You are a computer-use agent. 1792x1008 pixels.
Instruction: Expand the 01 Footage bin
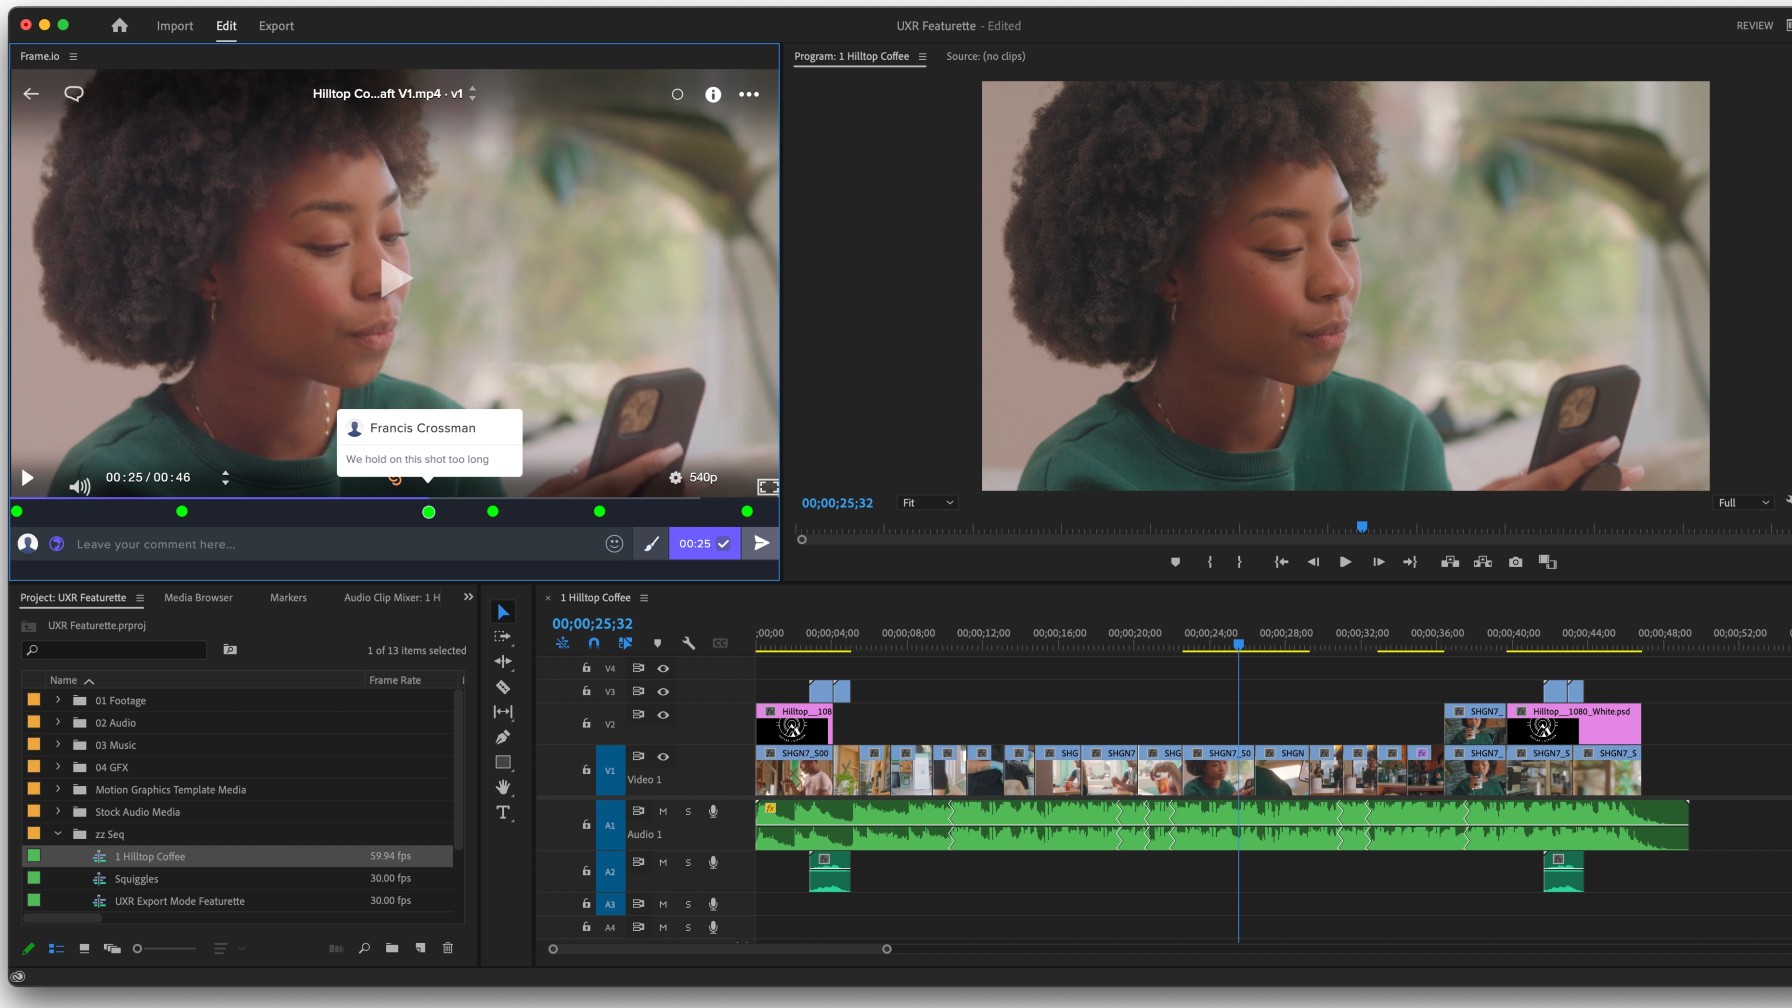coord(57,700)
